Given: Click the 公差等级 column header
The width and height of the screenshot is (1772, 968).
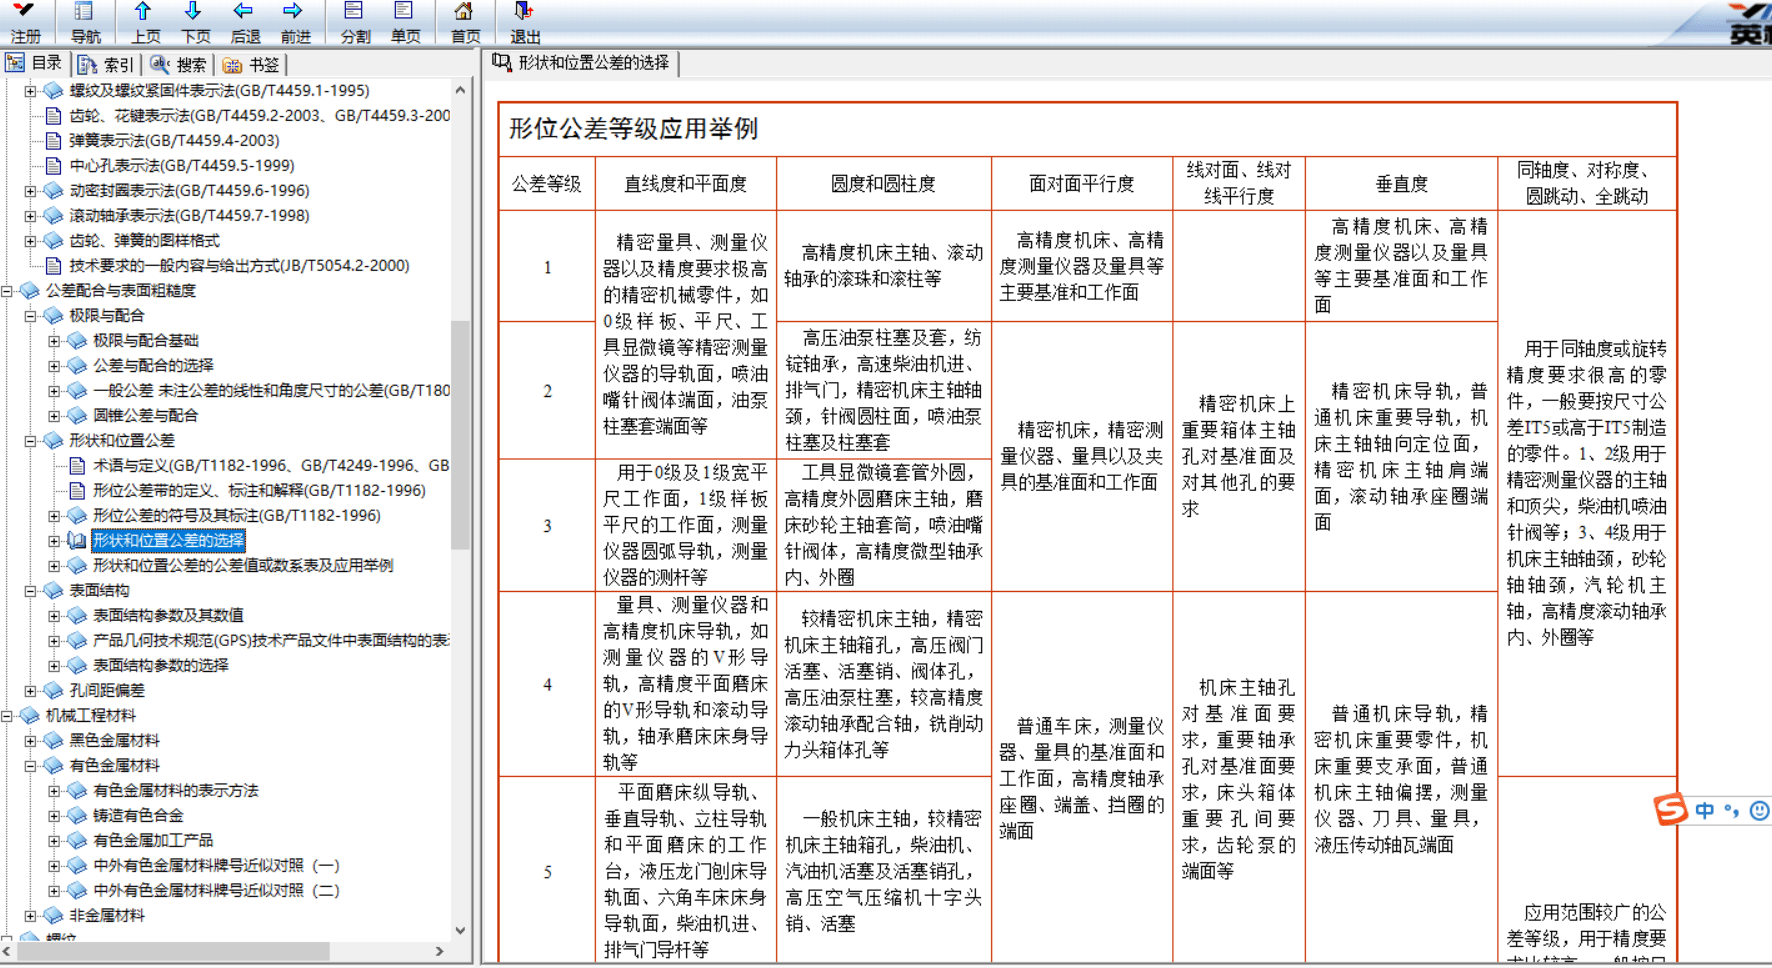Looking at the screenshot, I should pyautogui.click(x=546, y=184).
